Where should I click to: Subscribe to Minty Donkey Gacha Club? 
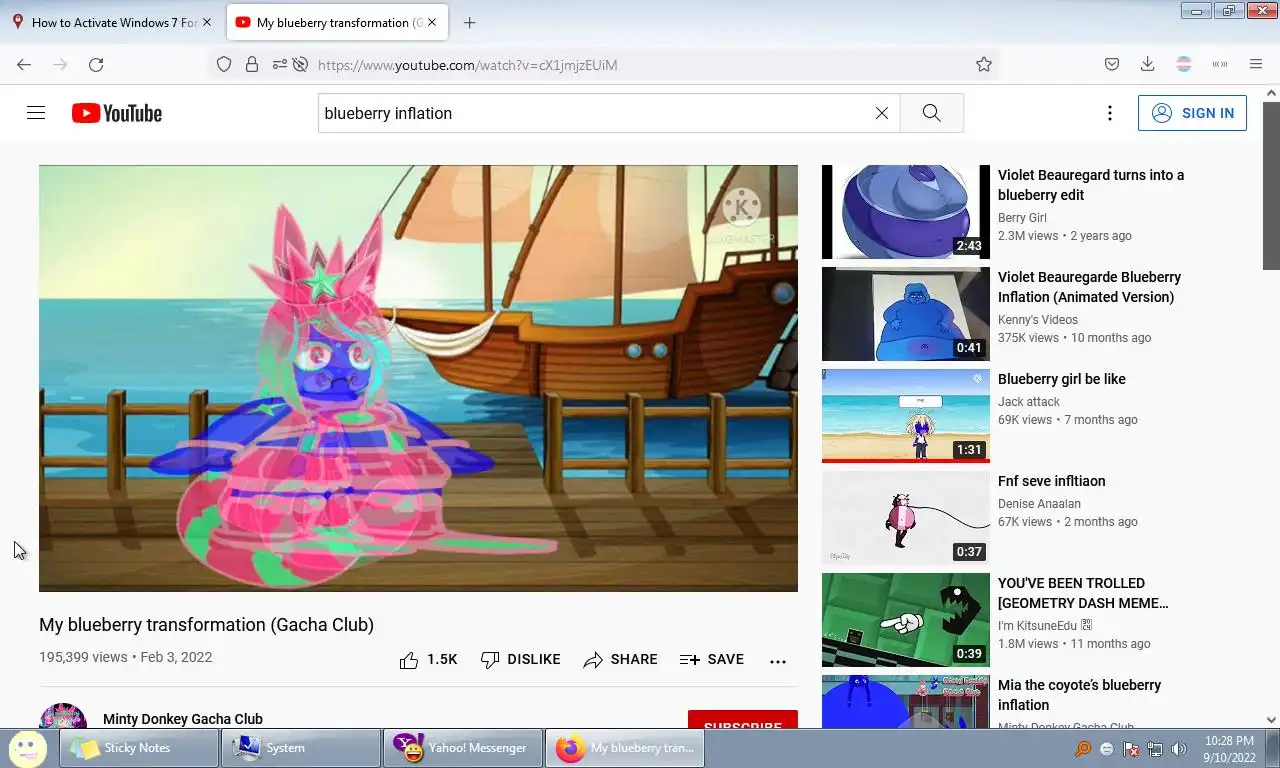(742, 720)
